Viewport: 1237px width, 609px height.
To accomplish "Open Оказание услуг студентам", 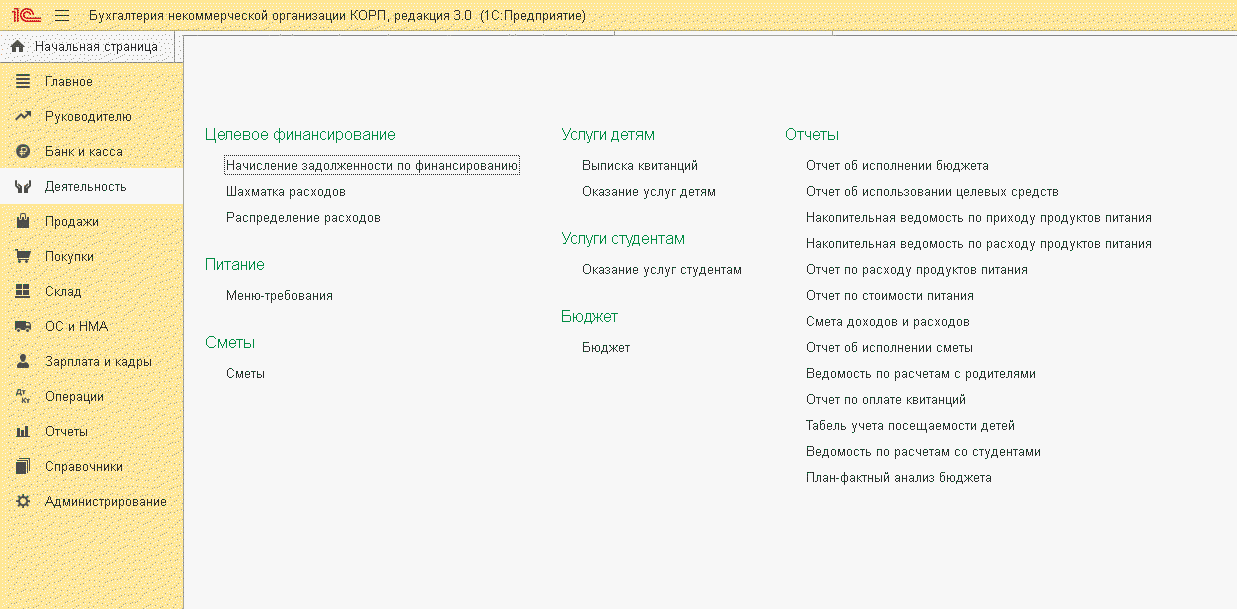I will click(662, 269).
